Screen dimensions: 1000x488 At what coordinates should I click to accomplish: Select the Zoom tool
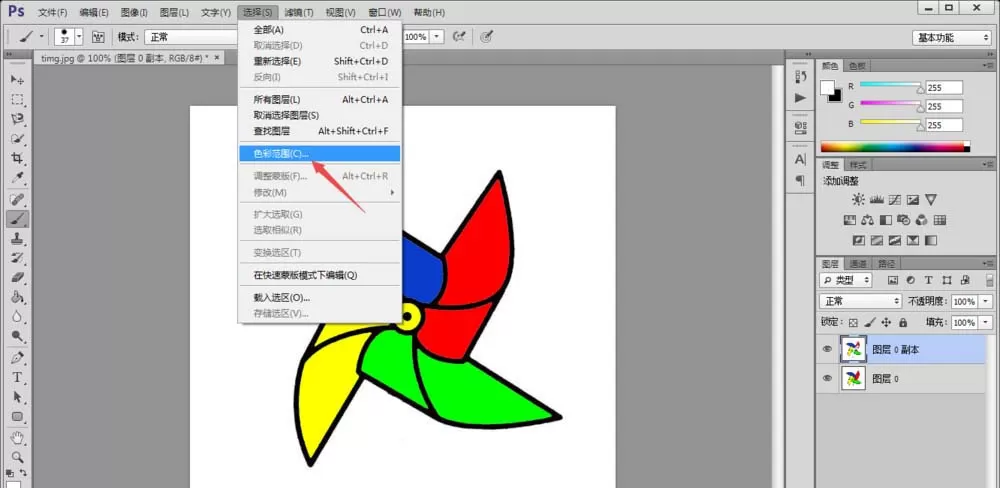click(x=18, y=457)
